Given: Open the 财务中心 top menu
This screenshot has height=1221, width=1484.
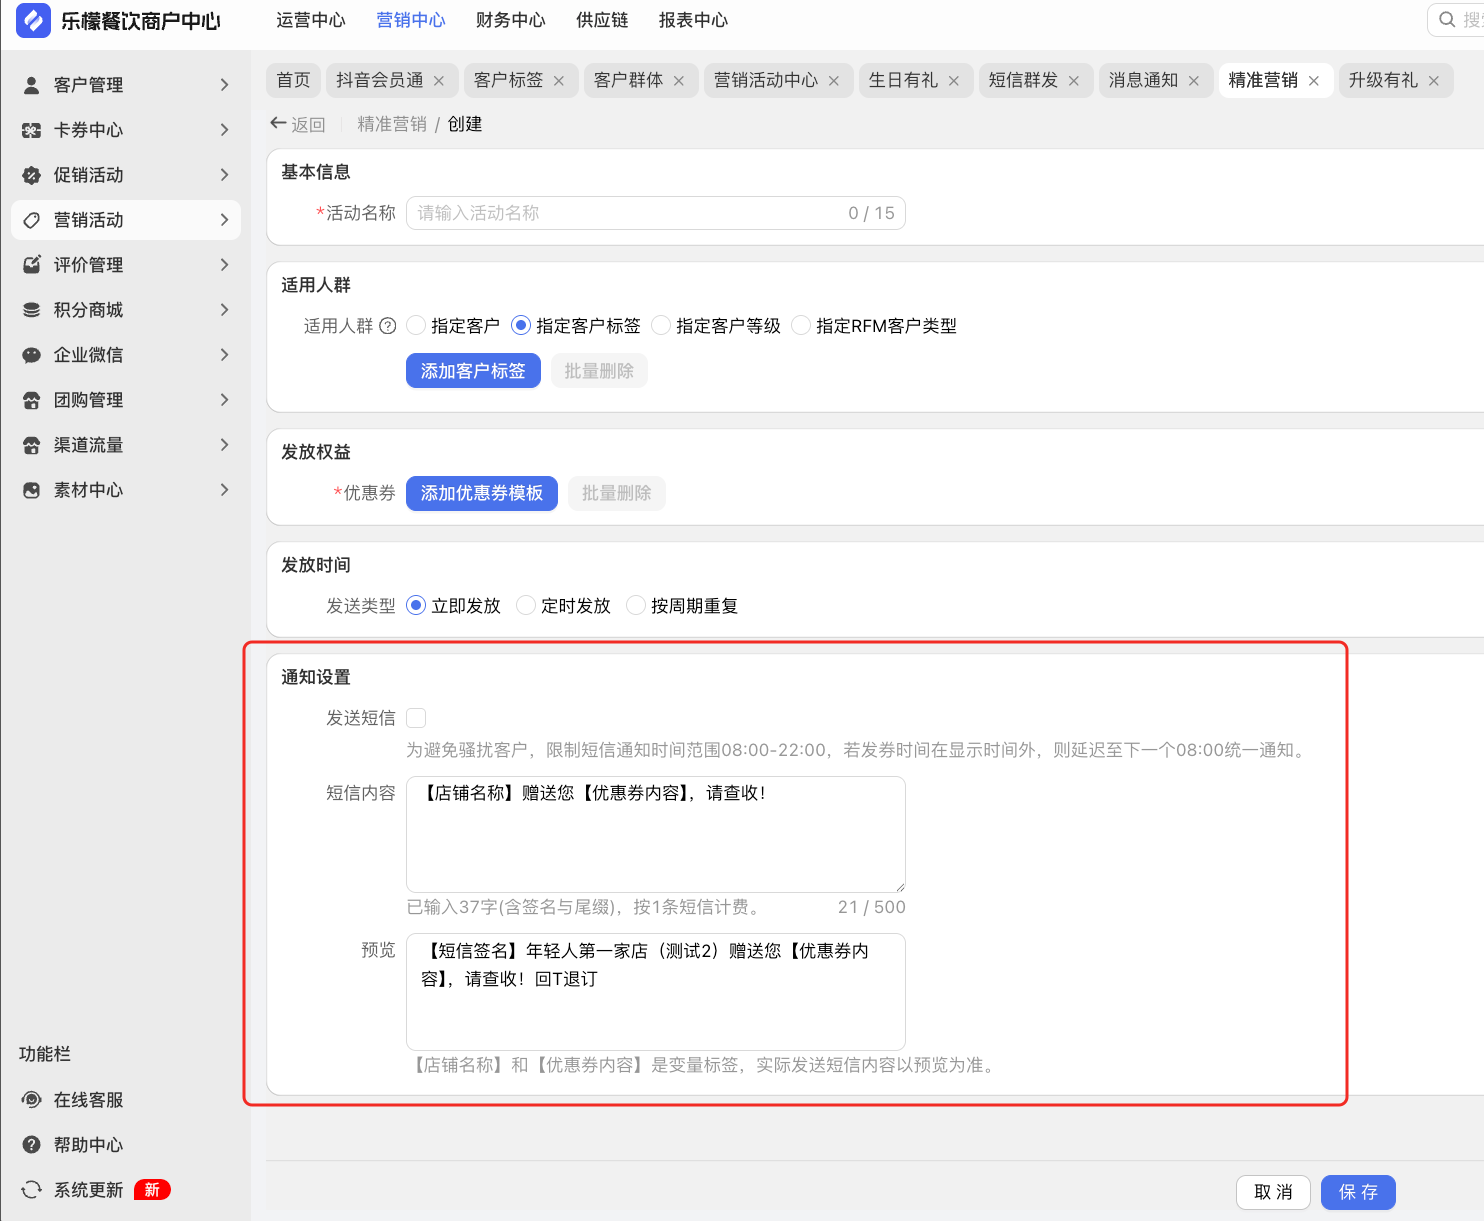Looking at the screenshot, I should click(x=511, y=20).
